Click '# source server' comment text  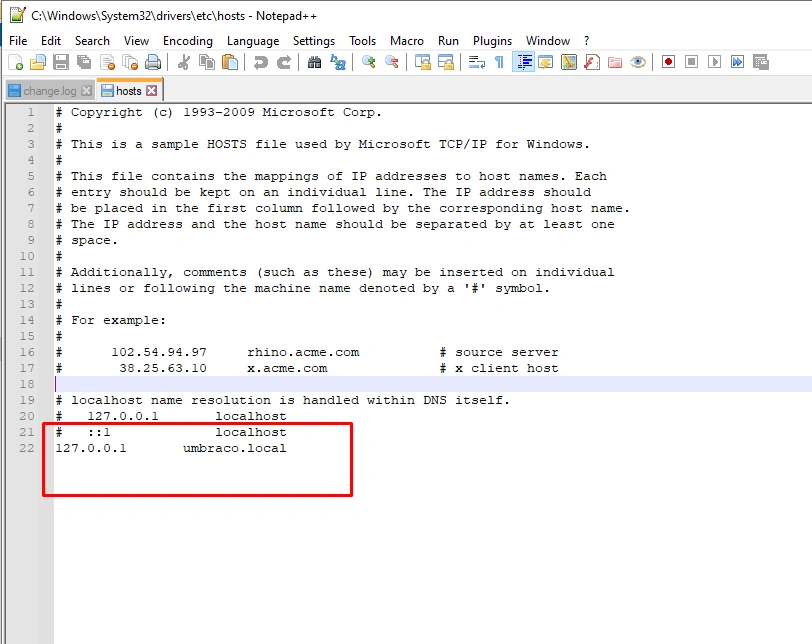click(499, 352)
